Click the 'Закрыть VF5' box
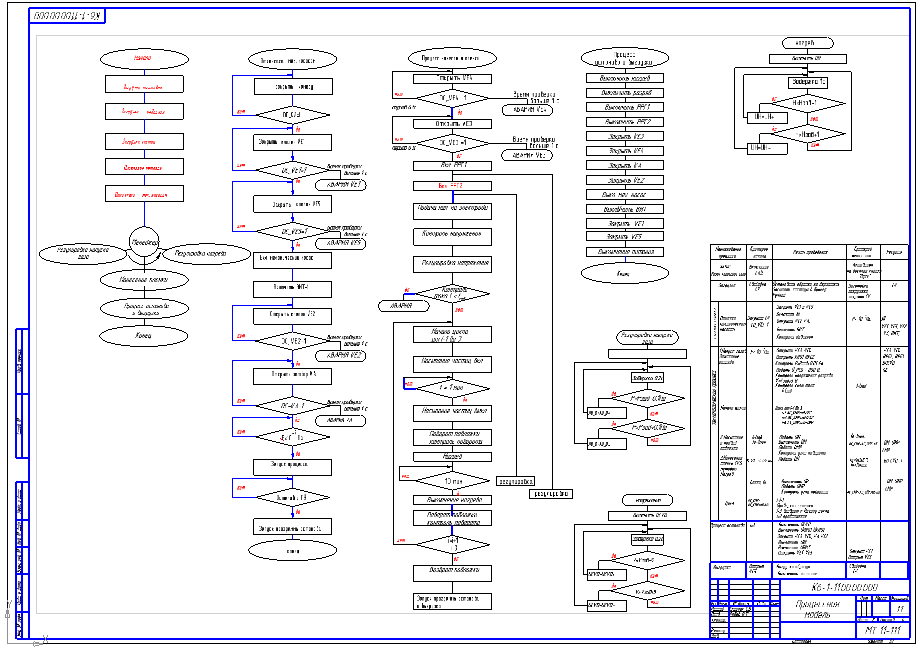This screenshot has width=920, height=648. (x=625, y=237)
